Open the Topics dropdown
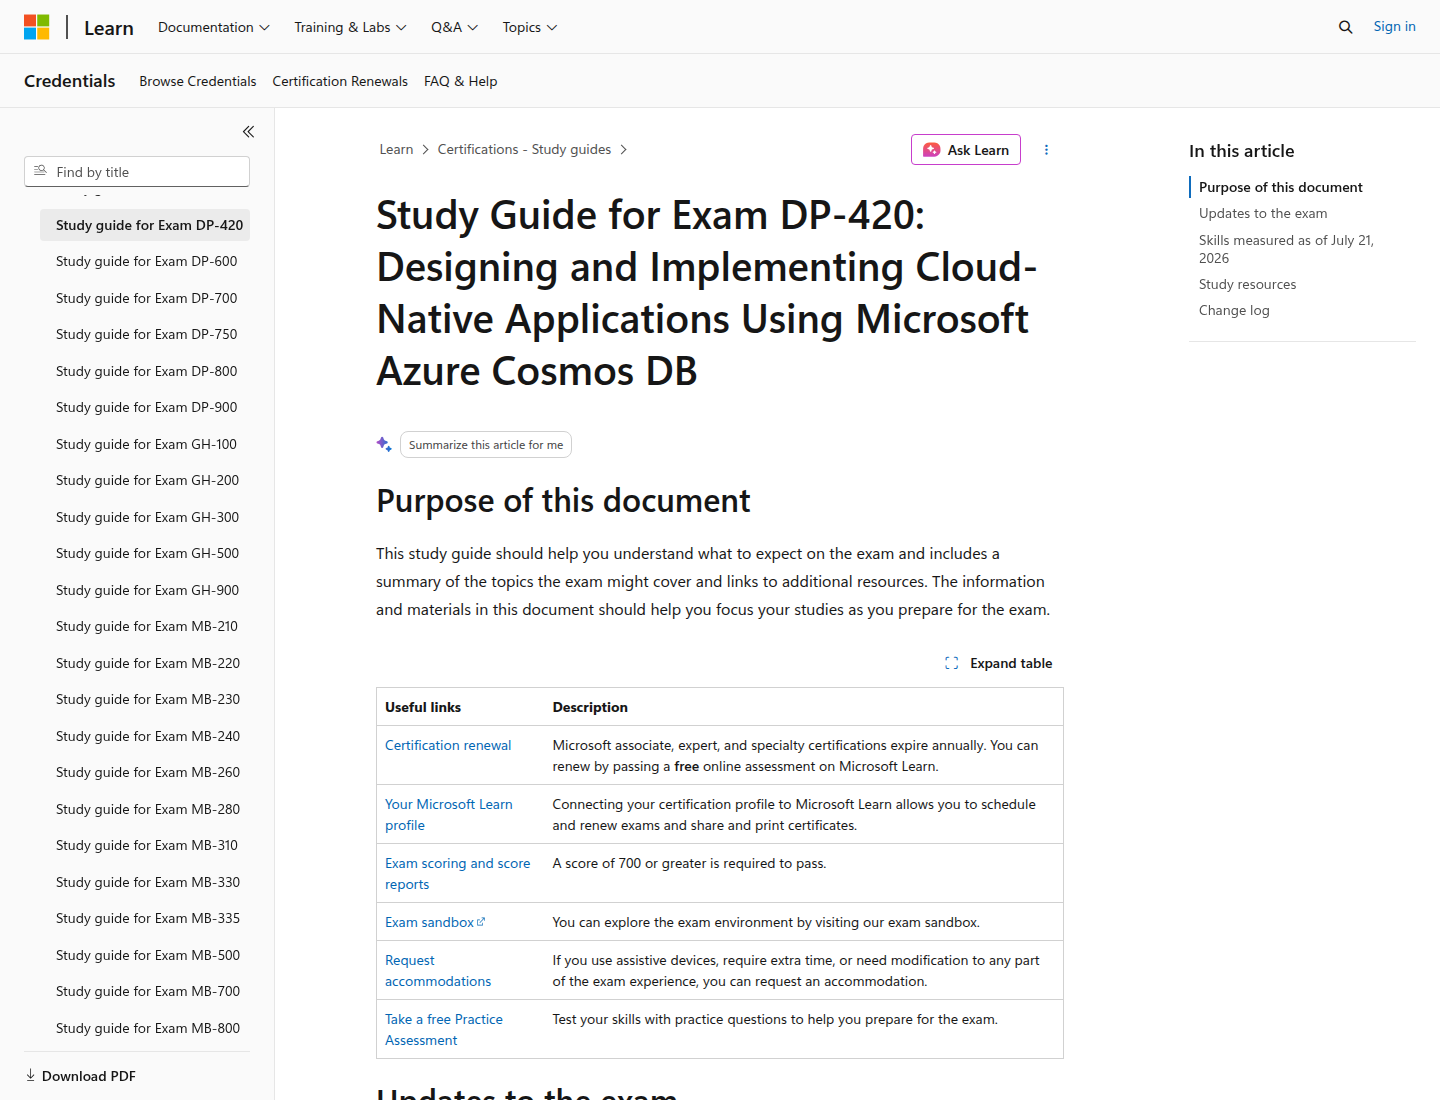1440x1100 pixels. point(530,27)
